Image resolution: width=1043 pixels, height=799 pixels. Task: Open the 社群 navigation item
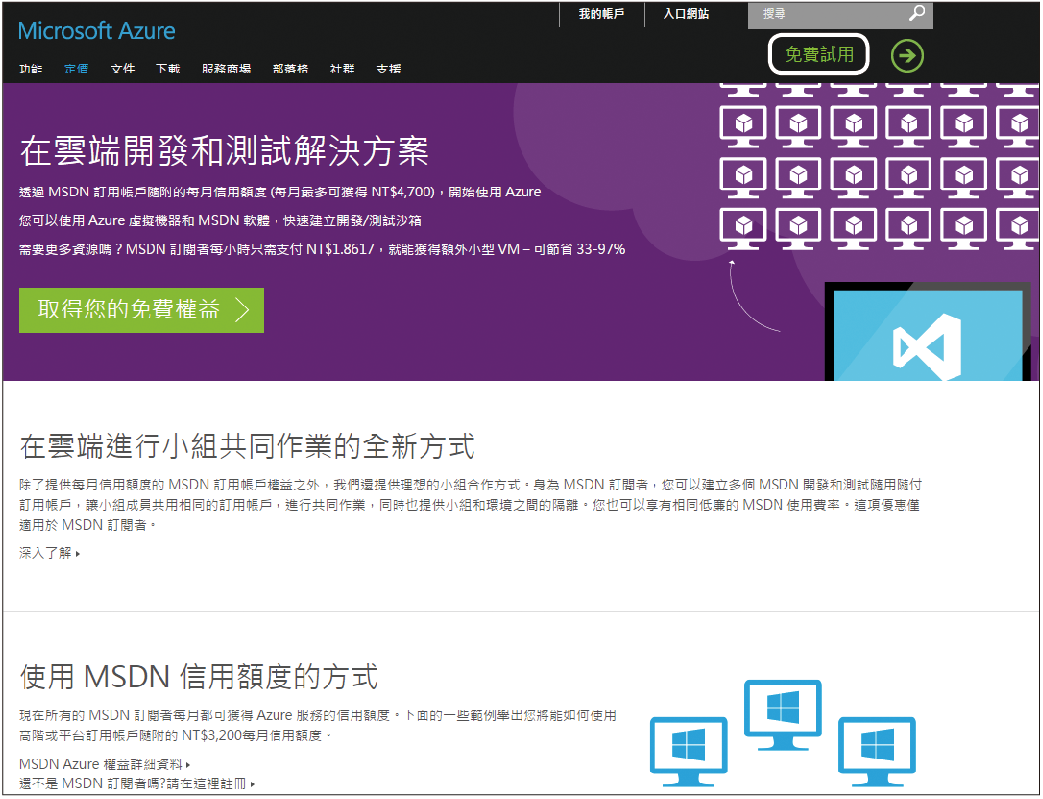342,69
